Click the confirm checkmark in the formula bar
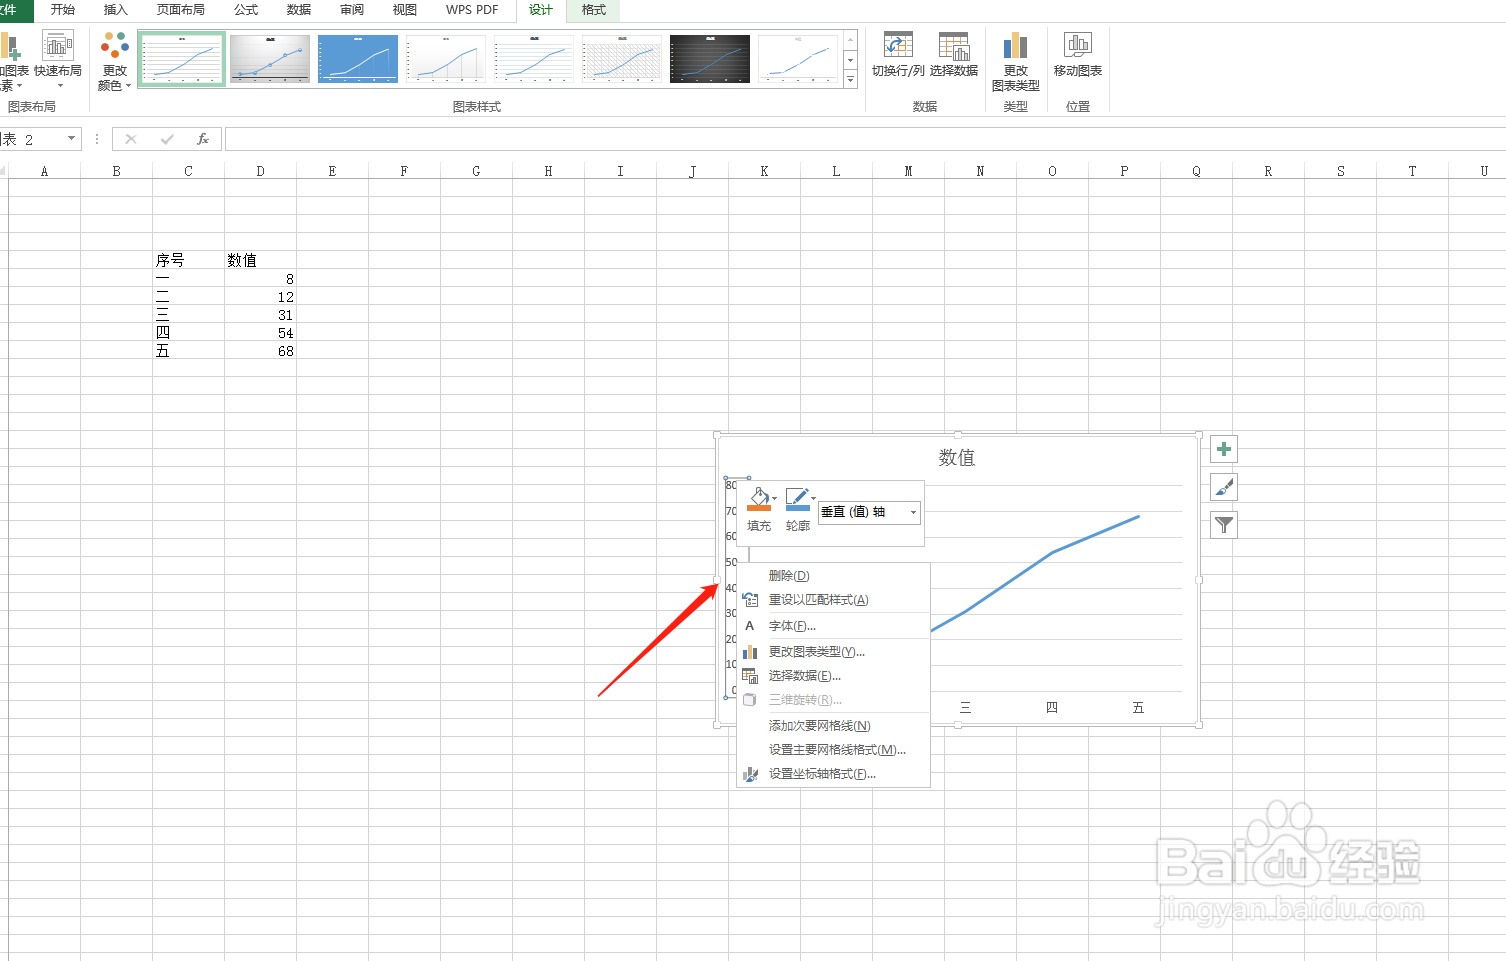The width and height of the screenshot is (1506, 961). 167,139
